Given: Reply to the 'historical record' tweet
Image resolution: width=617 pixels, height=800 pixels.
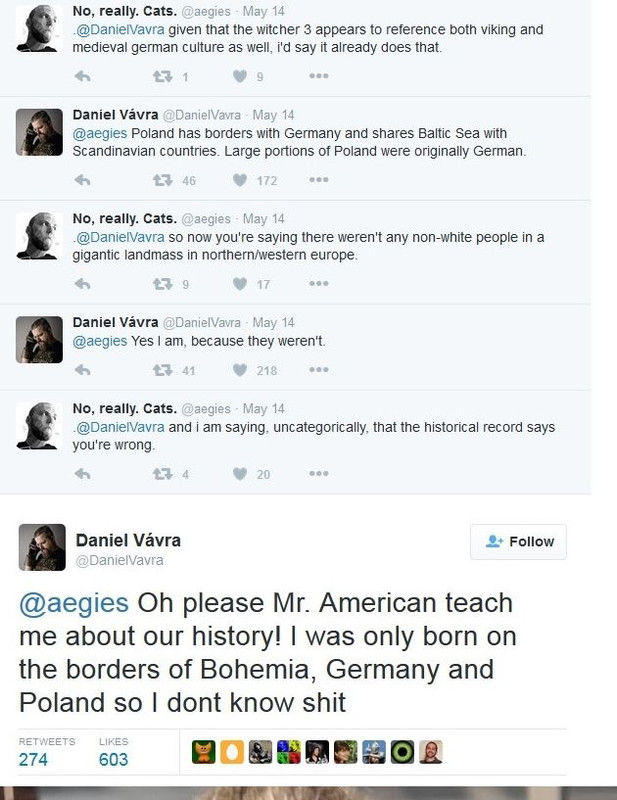Looking at the screenshot, I should pyautogui.click(x=83, y=474).
